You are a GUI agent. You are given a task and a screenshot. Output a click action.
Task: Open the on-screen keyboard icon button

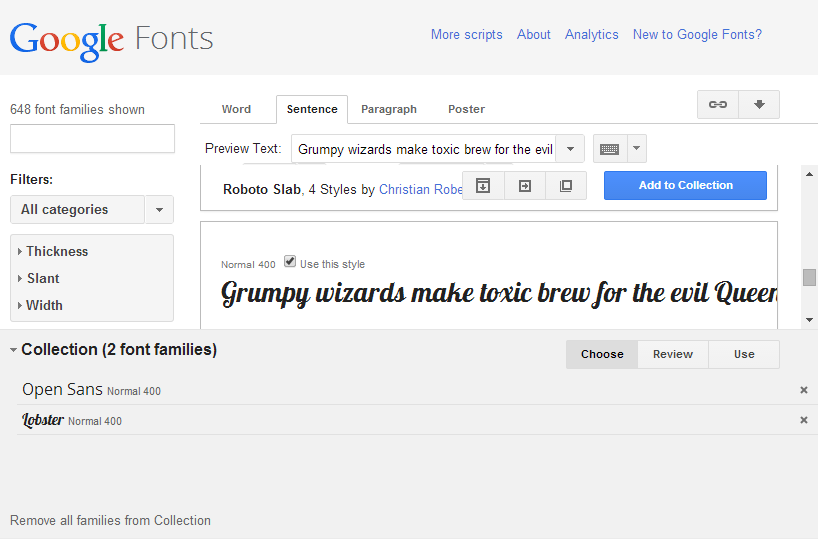coord(609,149)
